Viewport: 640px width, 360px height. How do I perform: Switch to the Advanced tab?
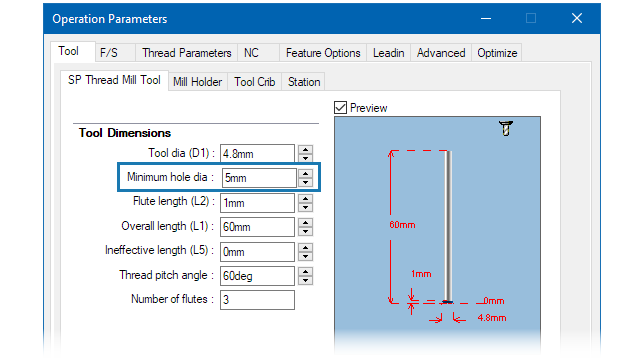click(441, 53)
